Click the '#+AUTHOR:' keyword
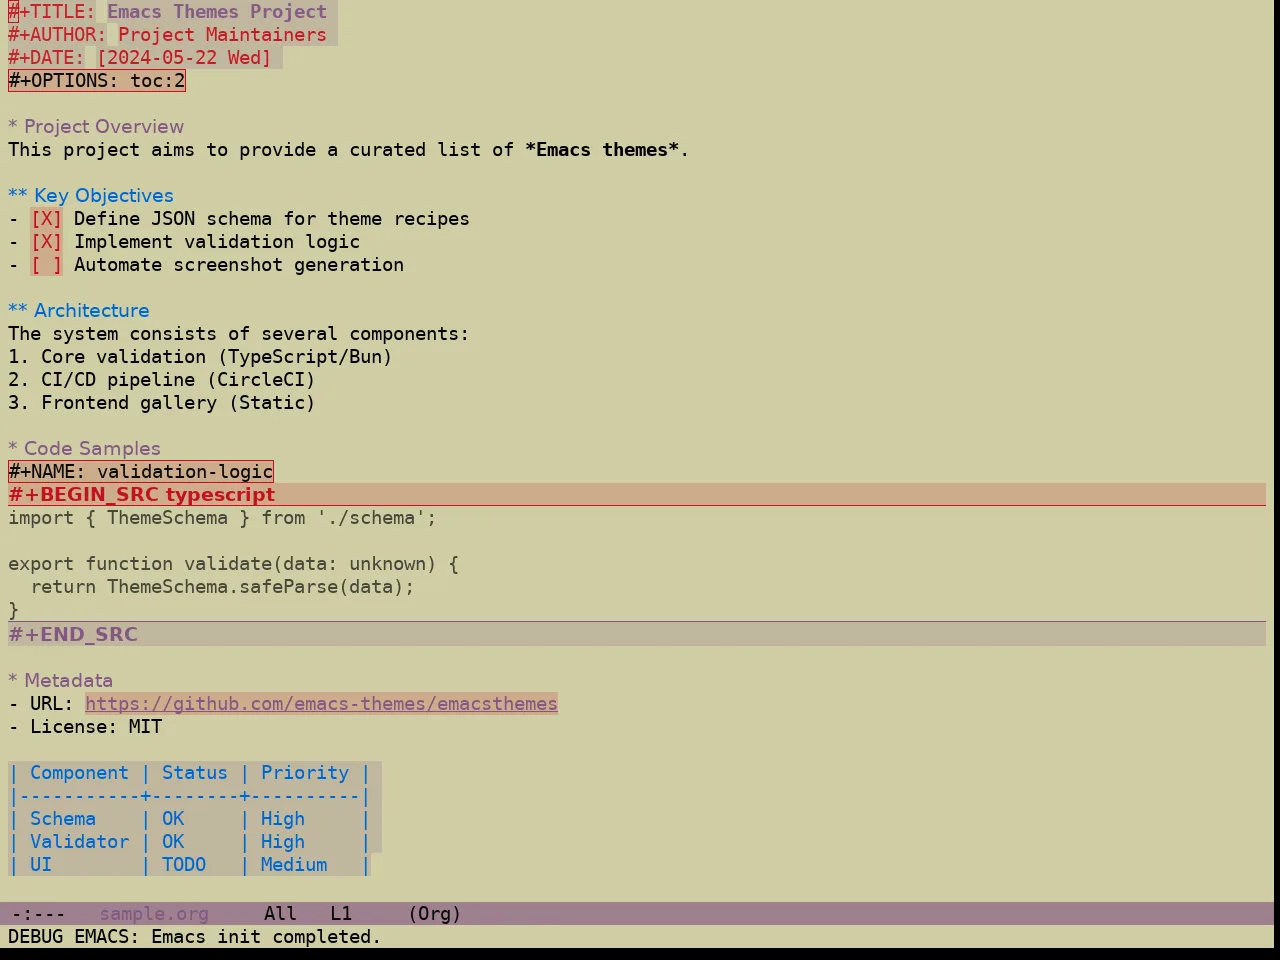This screenshot has width=1280, height=960. pyautogui.click(x=57, y=35)
